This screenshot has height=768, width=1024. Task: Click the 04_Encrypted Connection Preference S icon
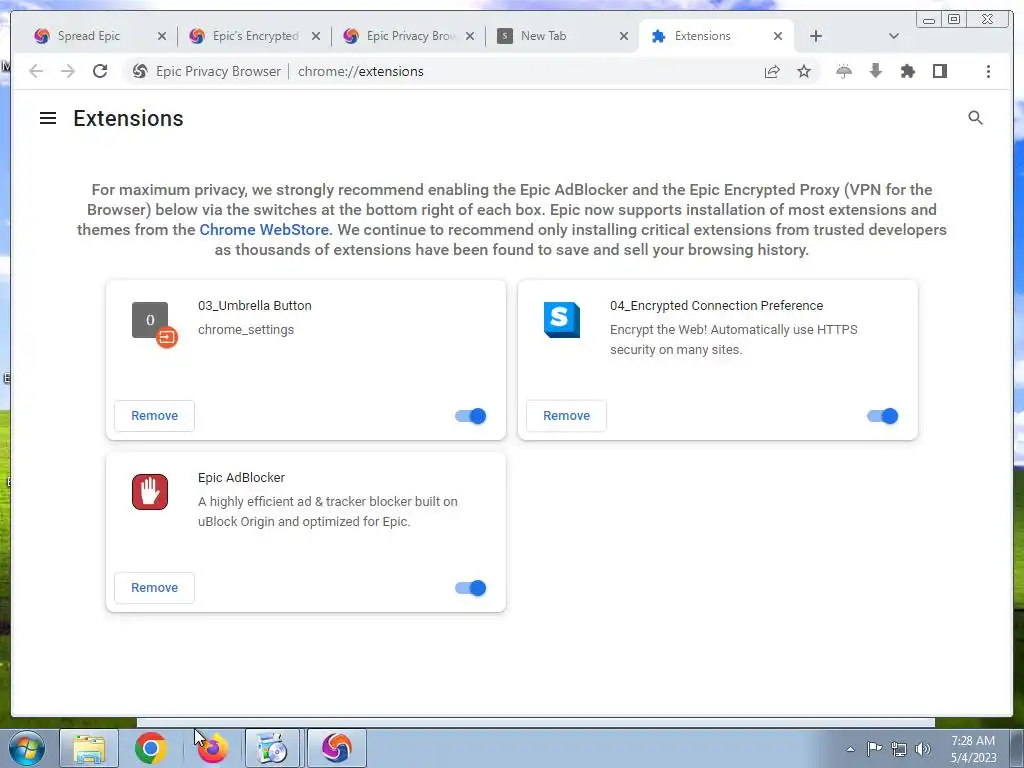[x=562, y=319]
